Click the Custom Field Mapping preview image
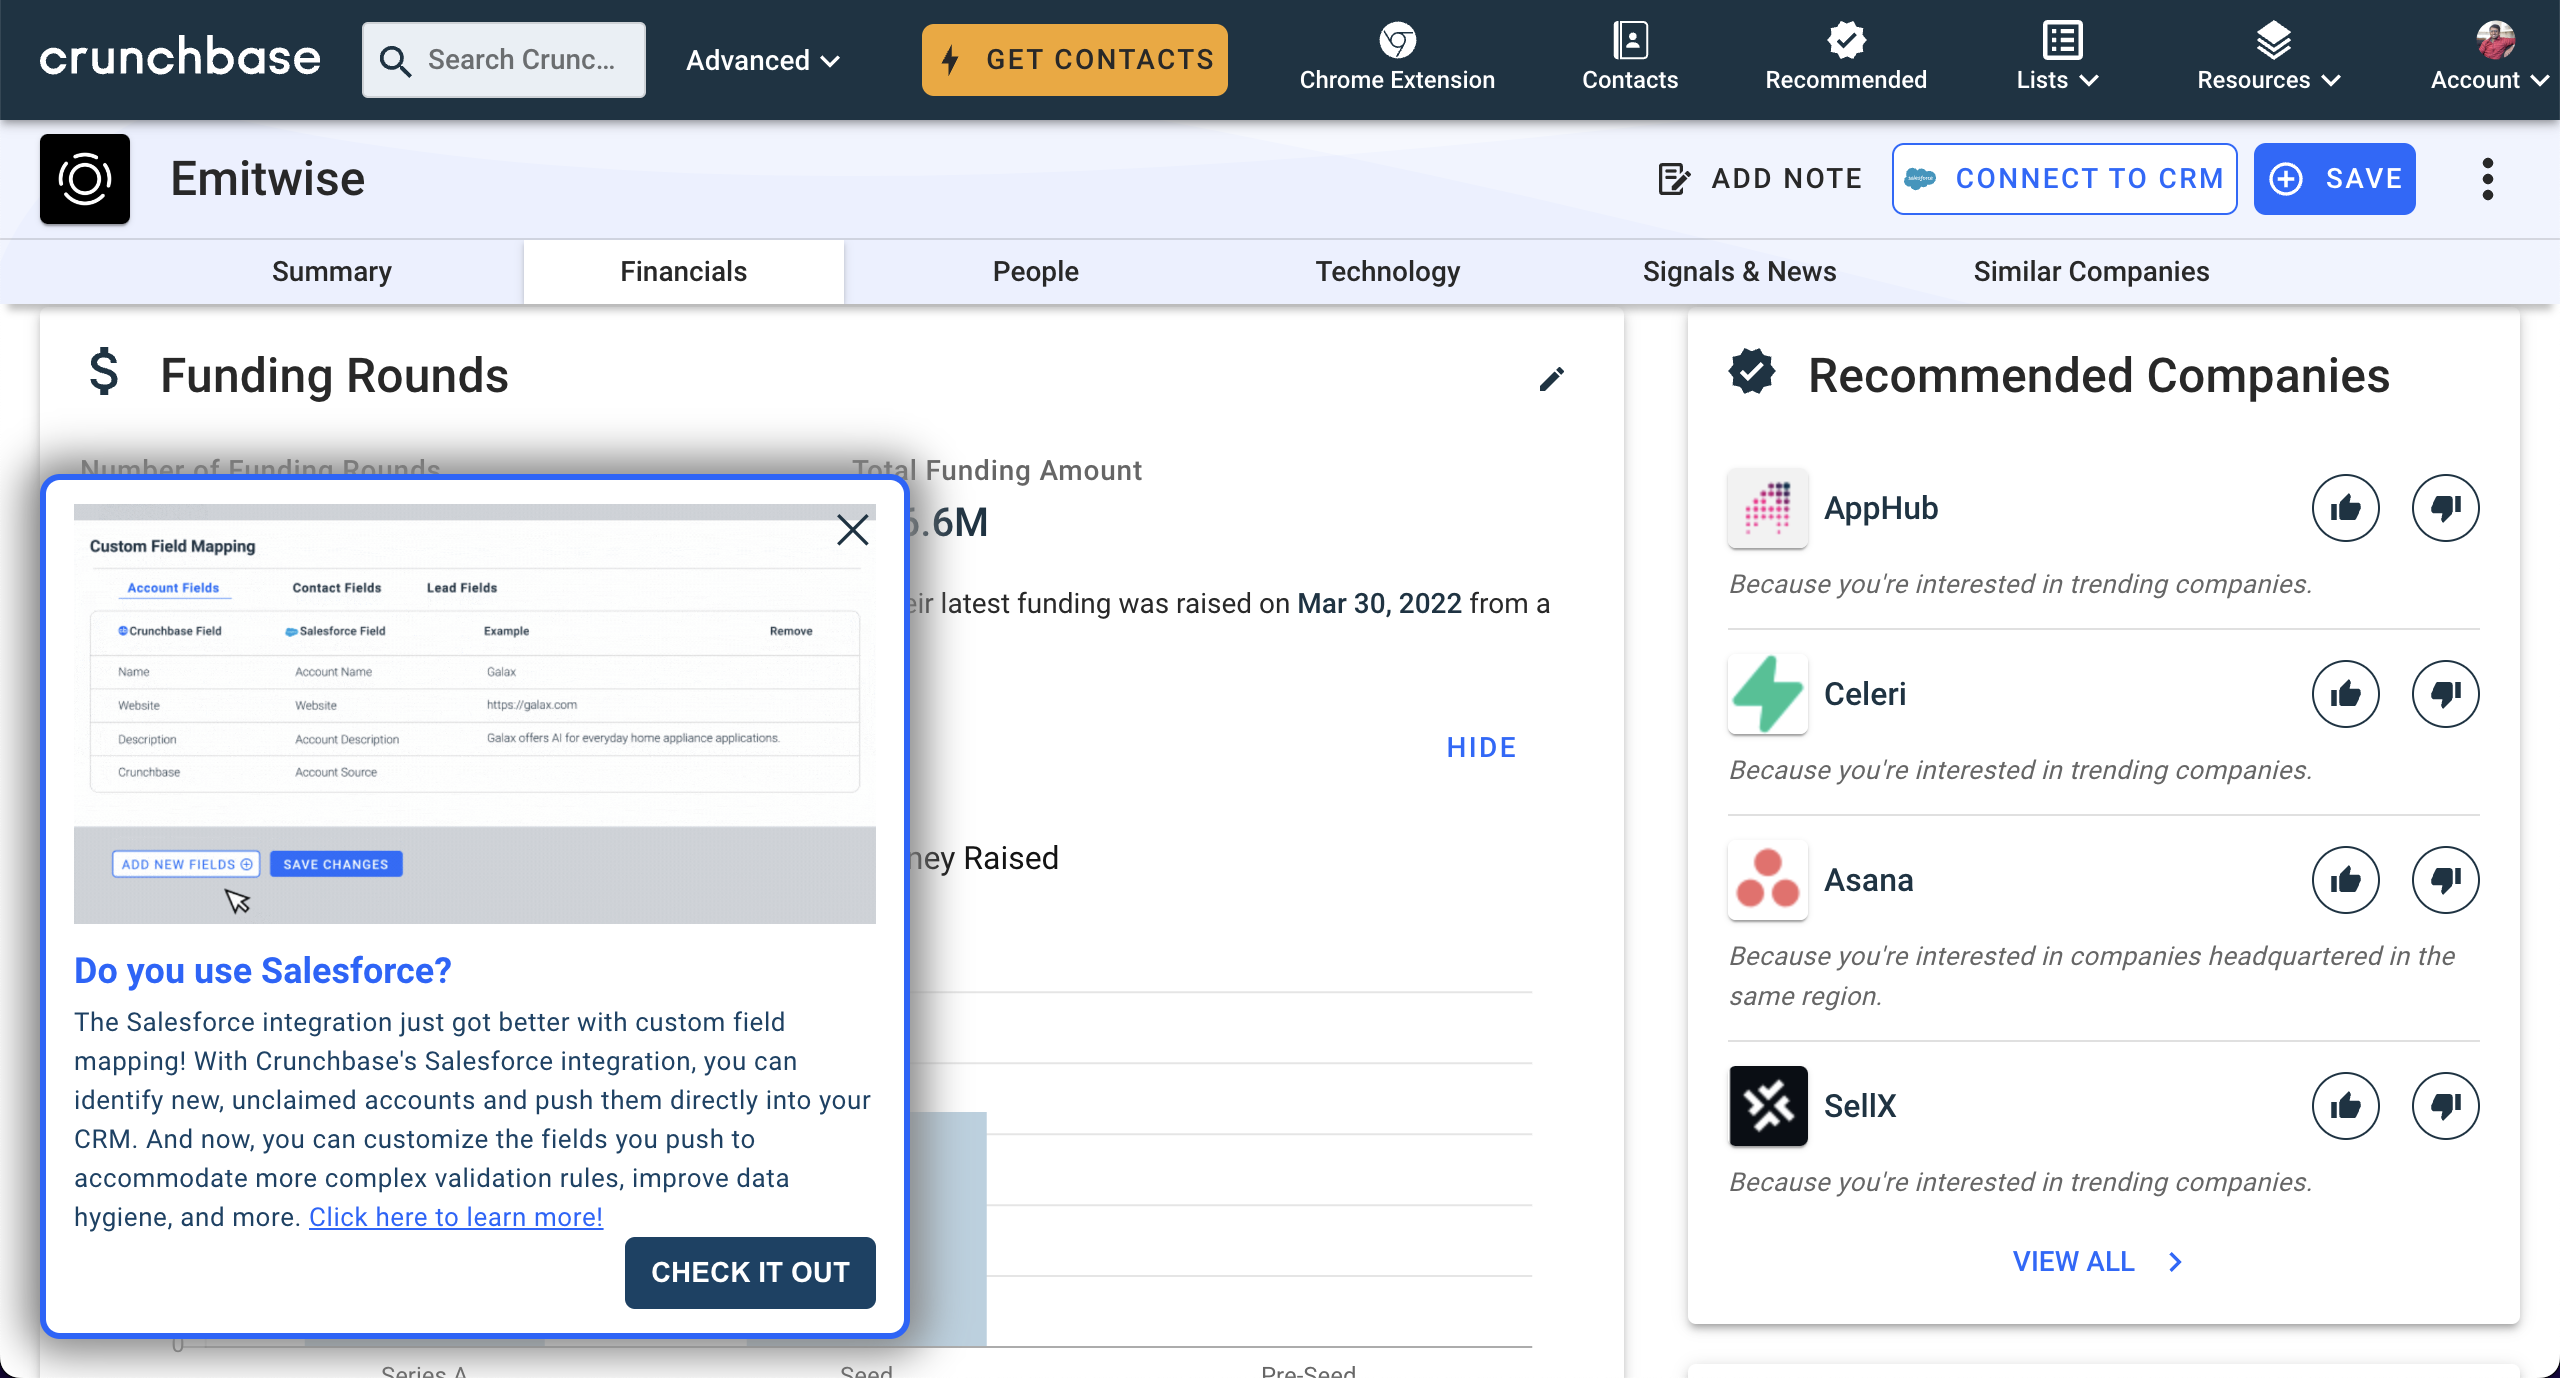This screenshot has height=1378, width=2560. pyautogui.click(x=475, y=714)
